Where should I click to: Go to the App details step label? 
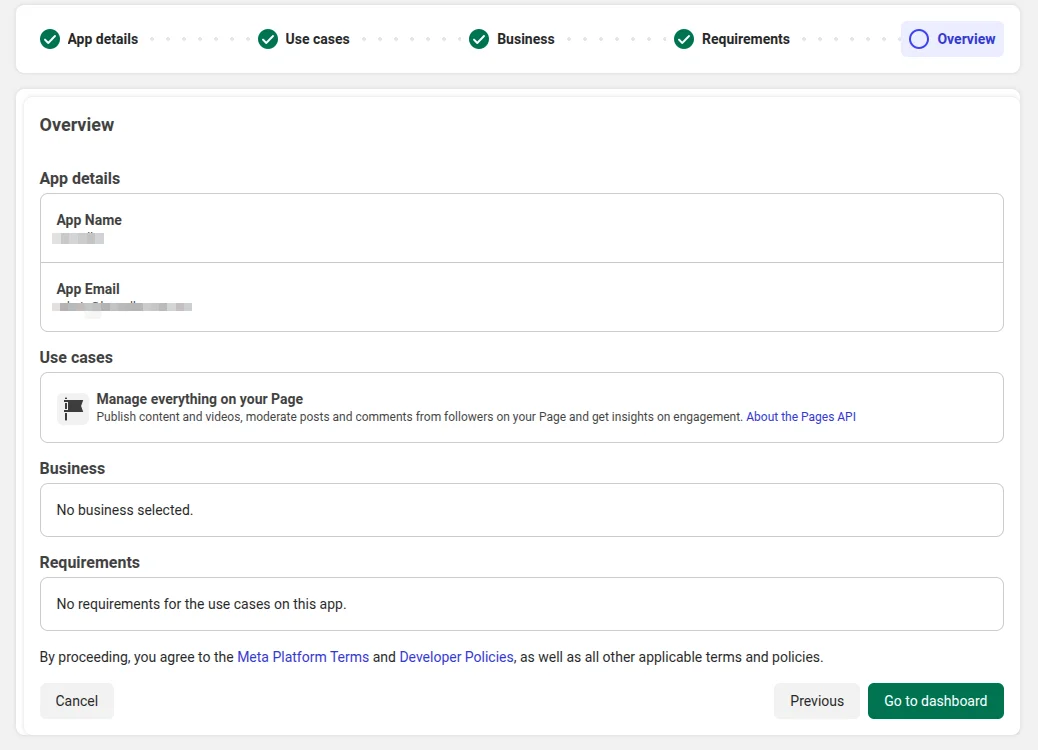[x=102, y=39]
